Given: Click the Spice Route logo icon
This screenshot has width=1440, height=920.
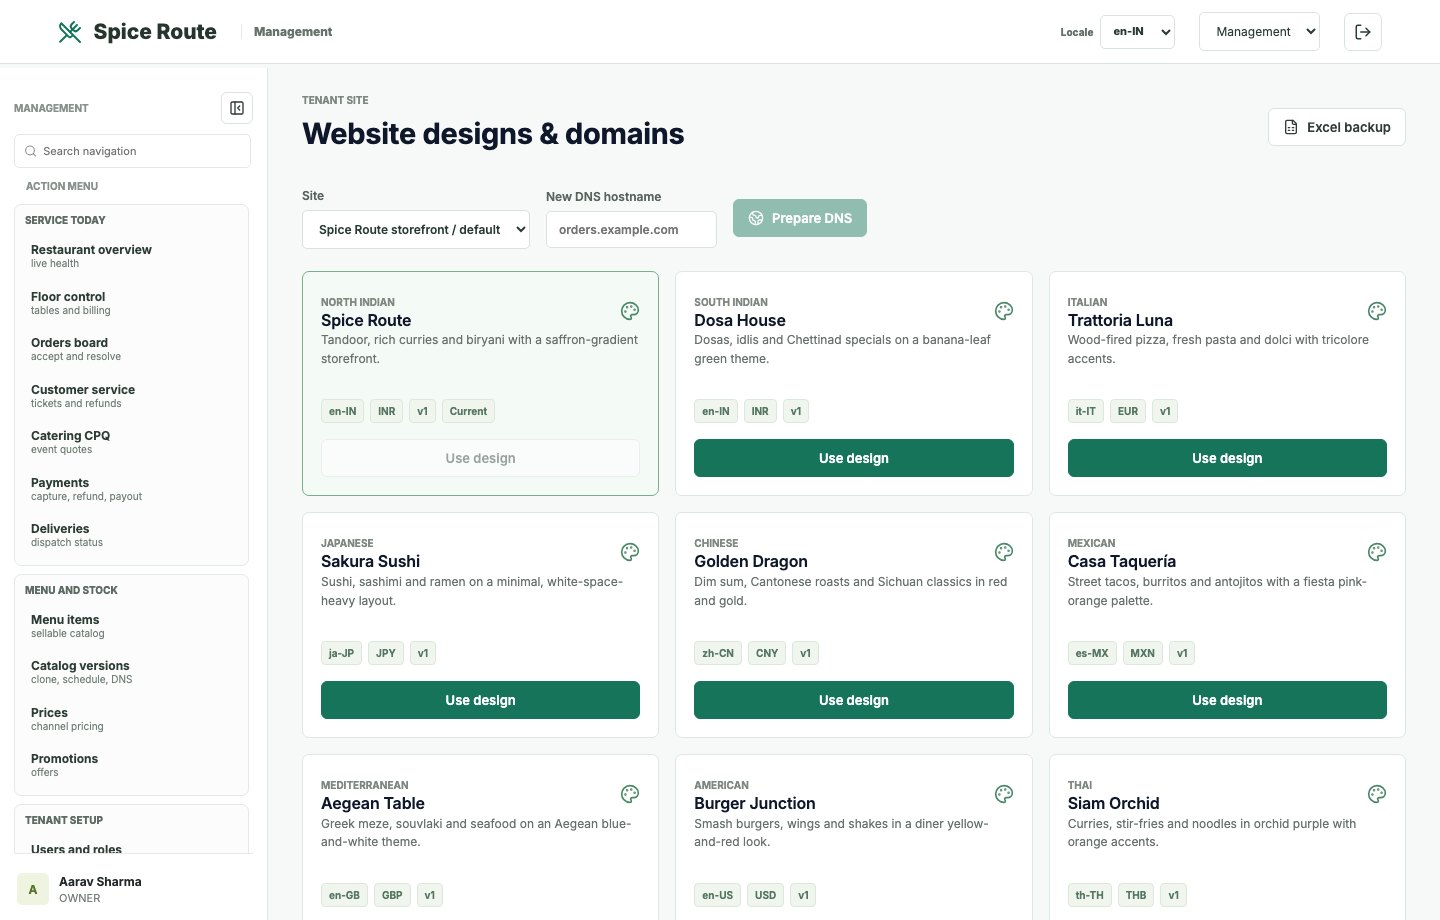Looking at the screenshot, I should tap(70, 32).
